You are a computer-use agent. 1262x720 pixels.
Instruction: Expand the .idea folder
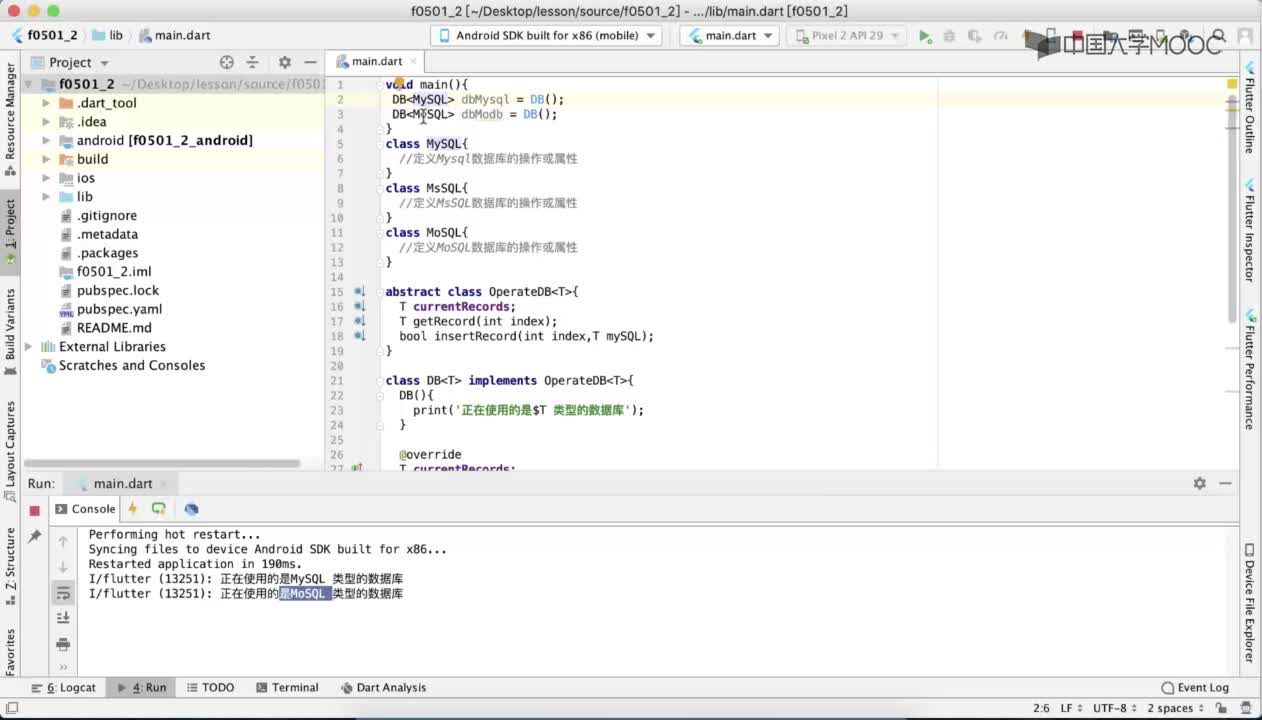[x=46, y=122]
